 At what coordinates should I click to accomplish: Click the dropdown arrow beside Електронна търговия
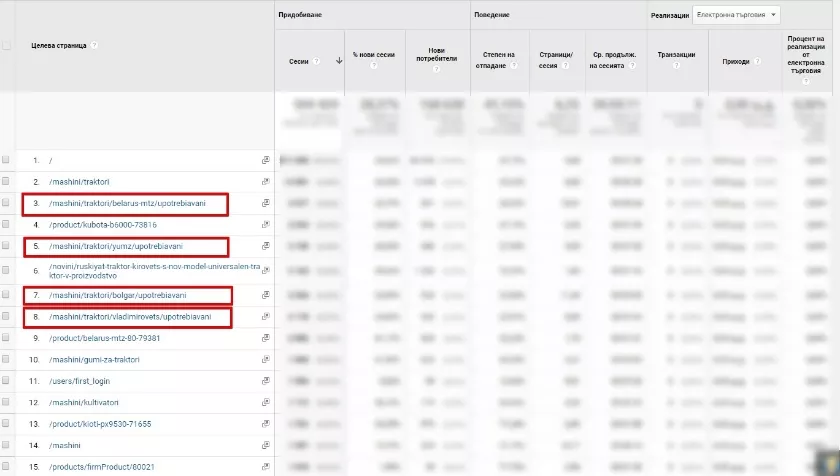tap(773, 15)
